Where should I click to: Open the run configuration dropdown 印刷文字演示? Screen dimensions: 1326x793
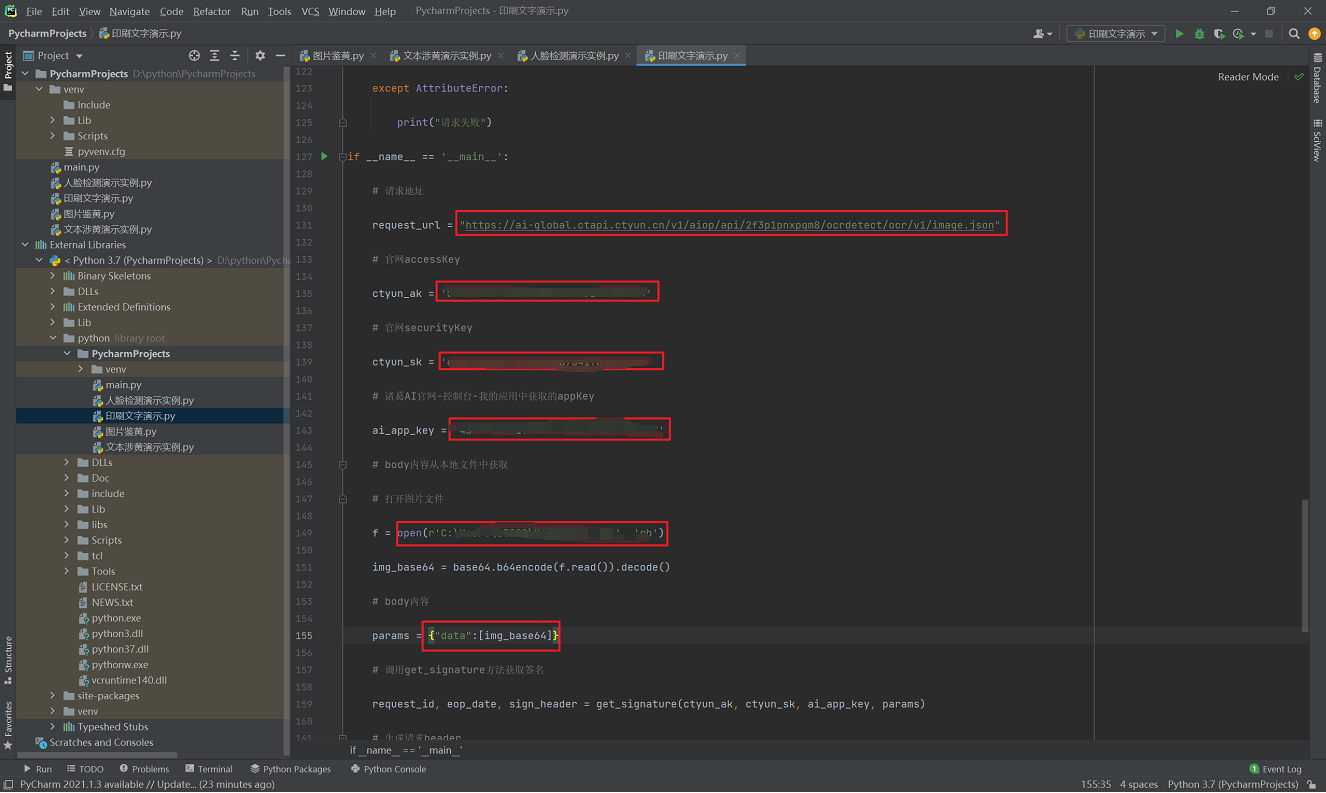tap(1115, 34)
